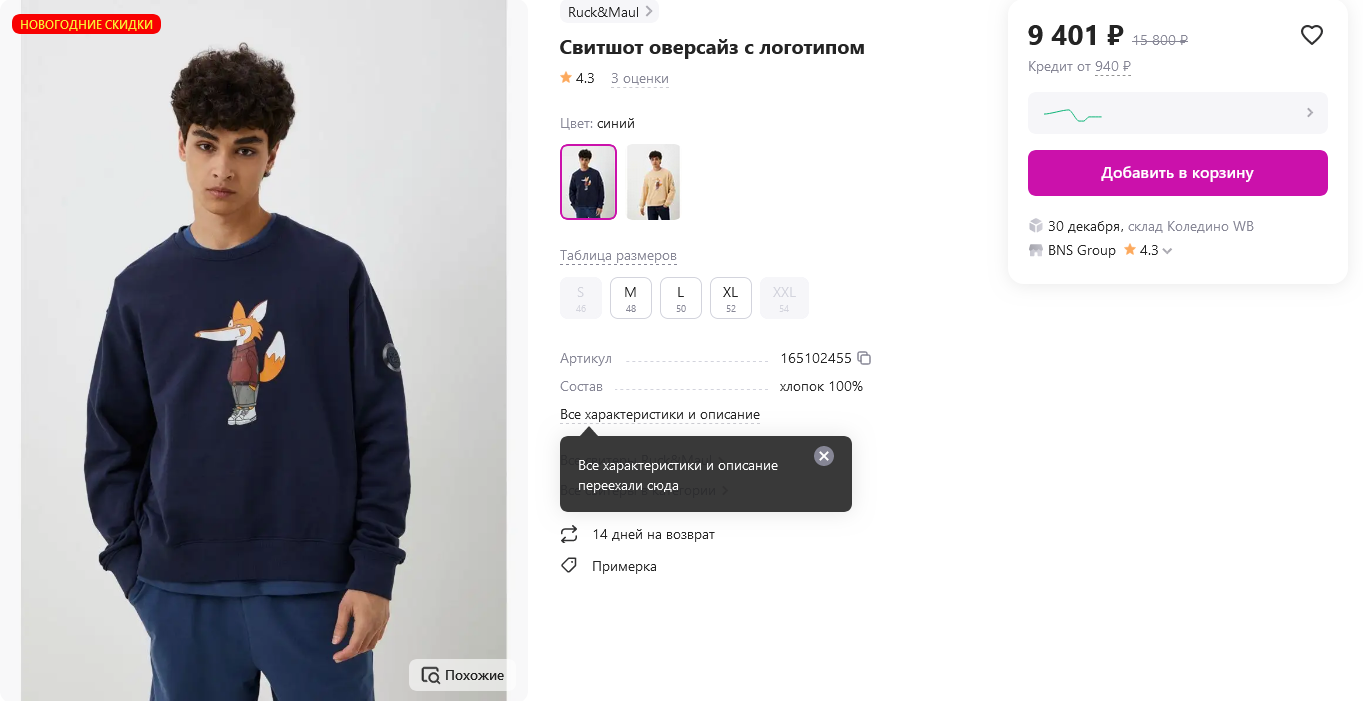Add item to favorites with heart icon
1363x701 pixels.
tap(1311, 36)
